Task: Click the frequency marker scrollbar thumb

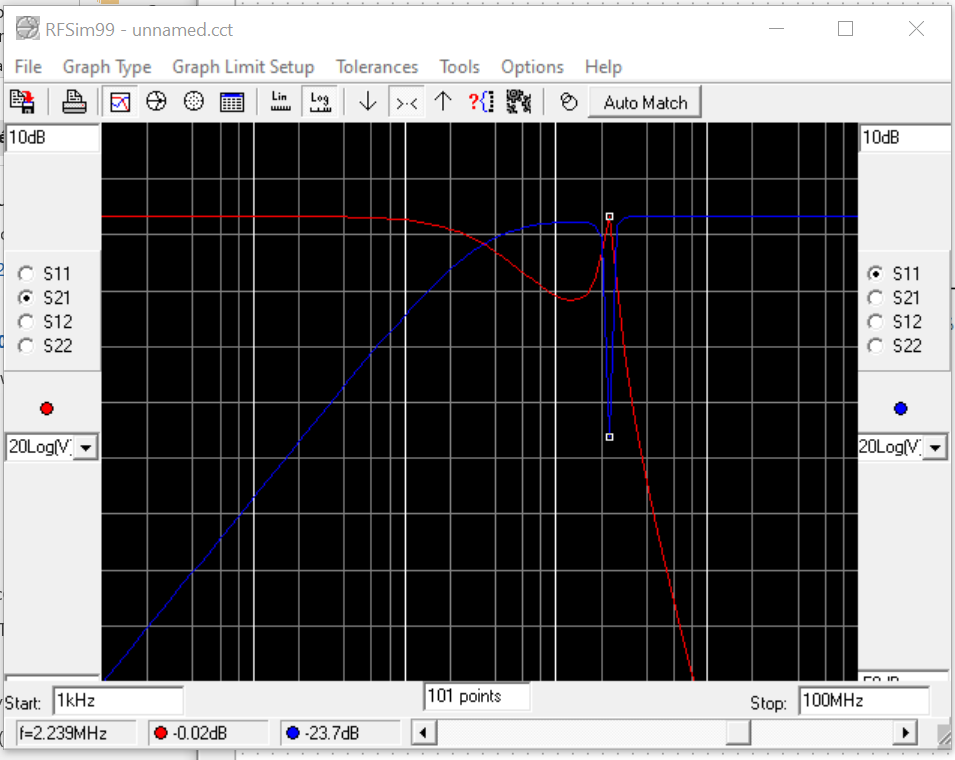Action: tap(738, 733)
